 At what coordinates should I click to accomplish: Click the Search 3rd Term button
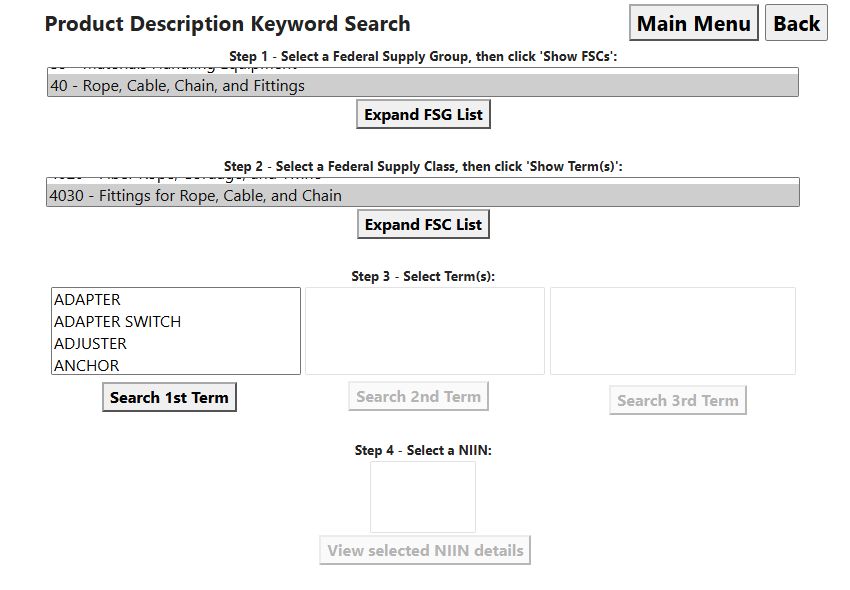click(x=678, y=400)
